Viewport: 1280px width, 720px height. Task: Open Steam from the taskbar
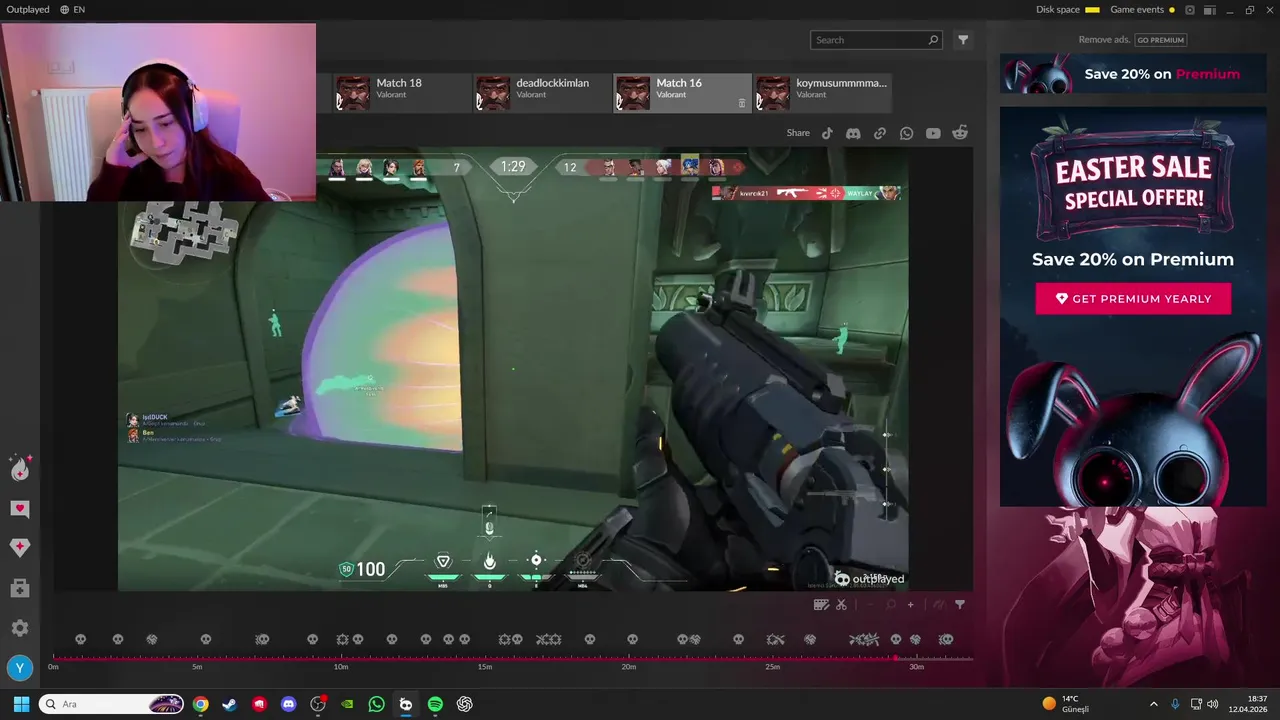tap(229, 704)
